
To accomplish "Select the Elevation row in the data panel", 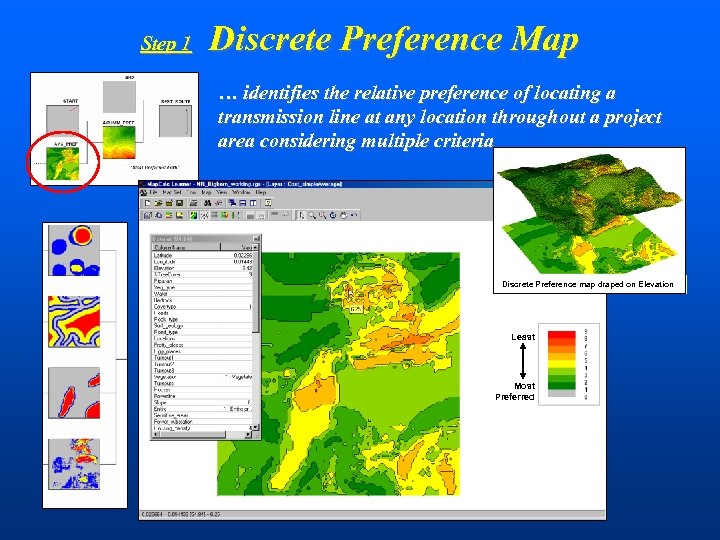I will [x=202, y=268].
